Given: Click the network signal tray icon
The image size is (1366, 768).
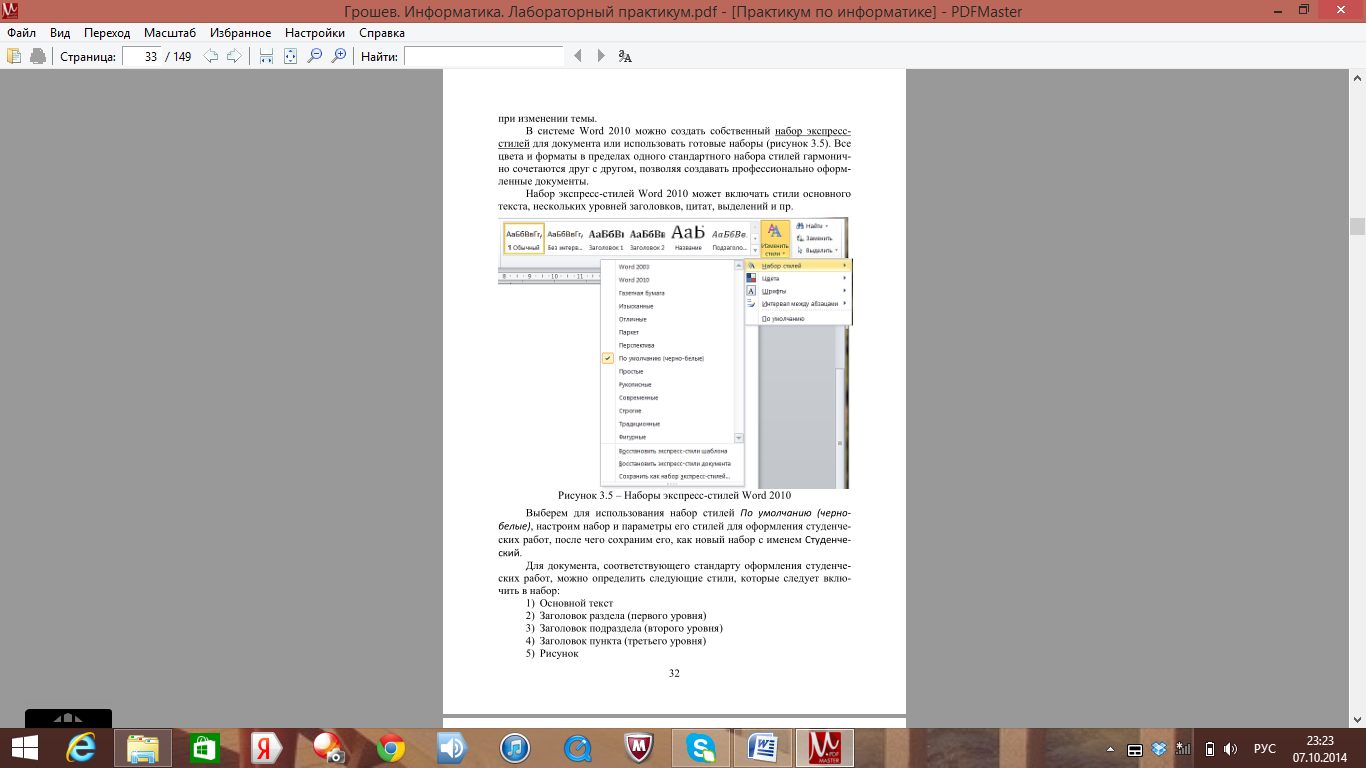Looking at the screenshot, I should [x=1183, y=749].
